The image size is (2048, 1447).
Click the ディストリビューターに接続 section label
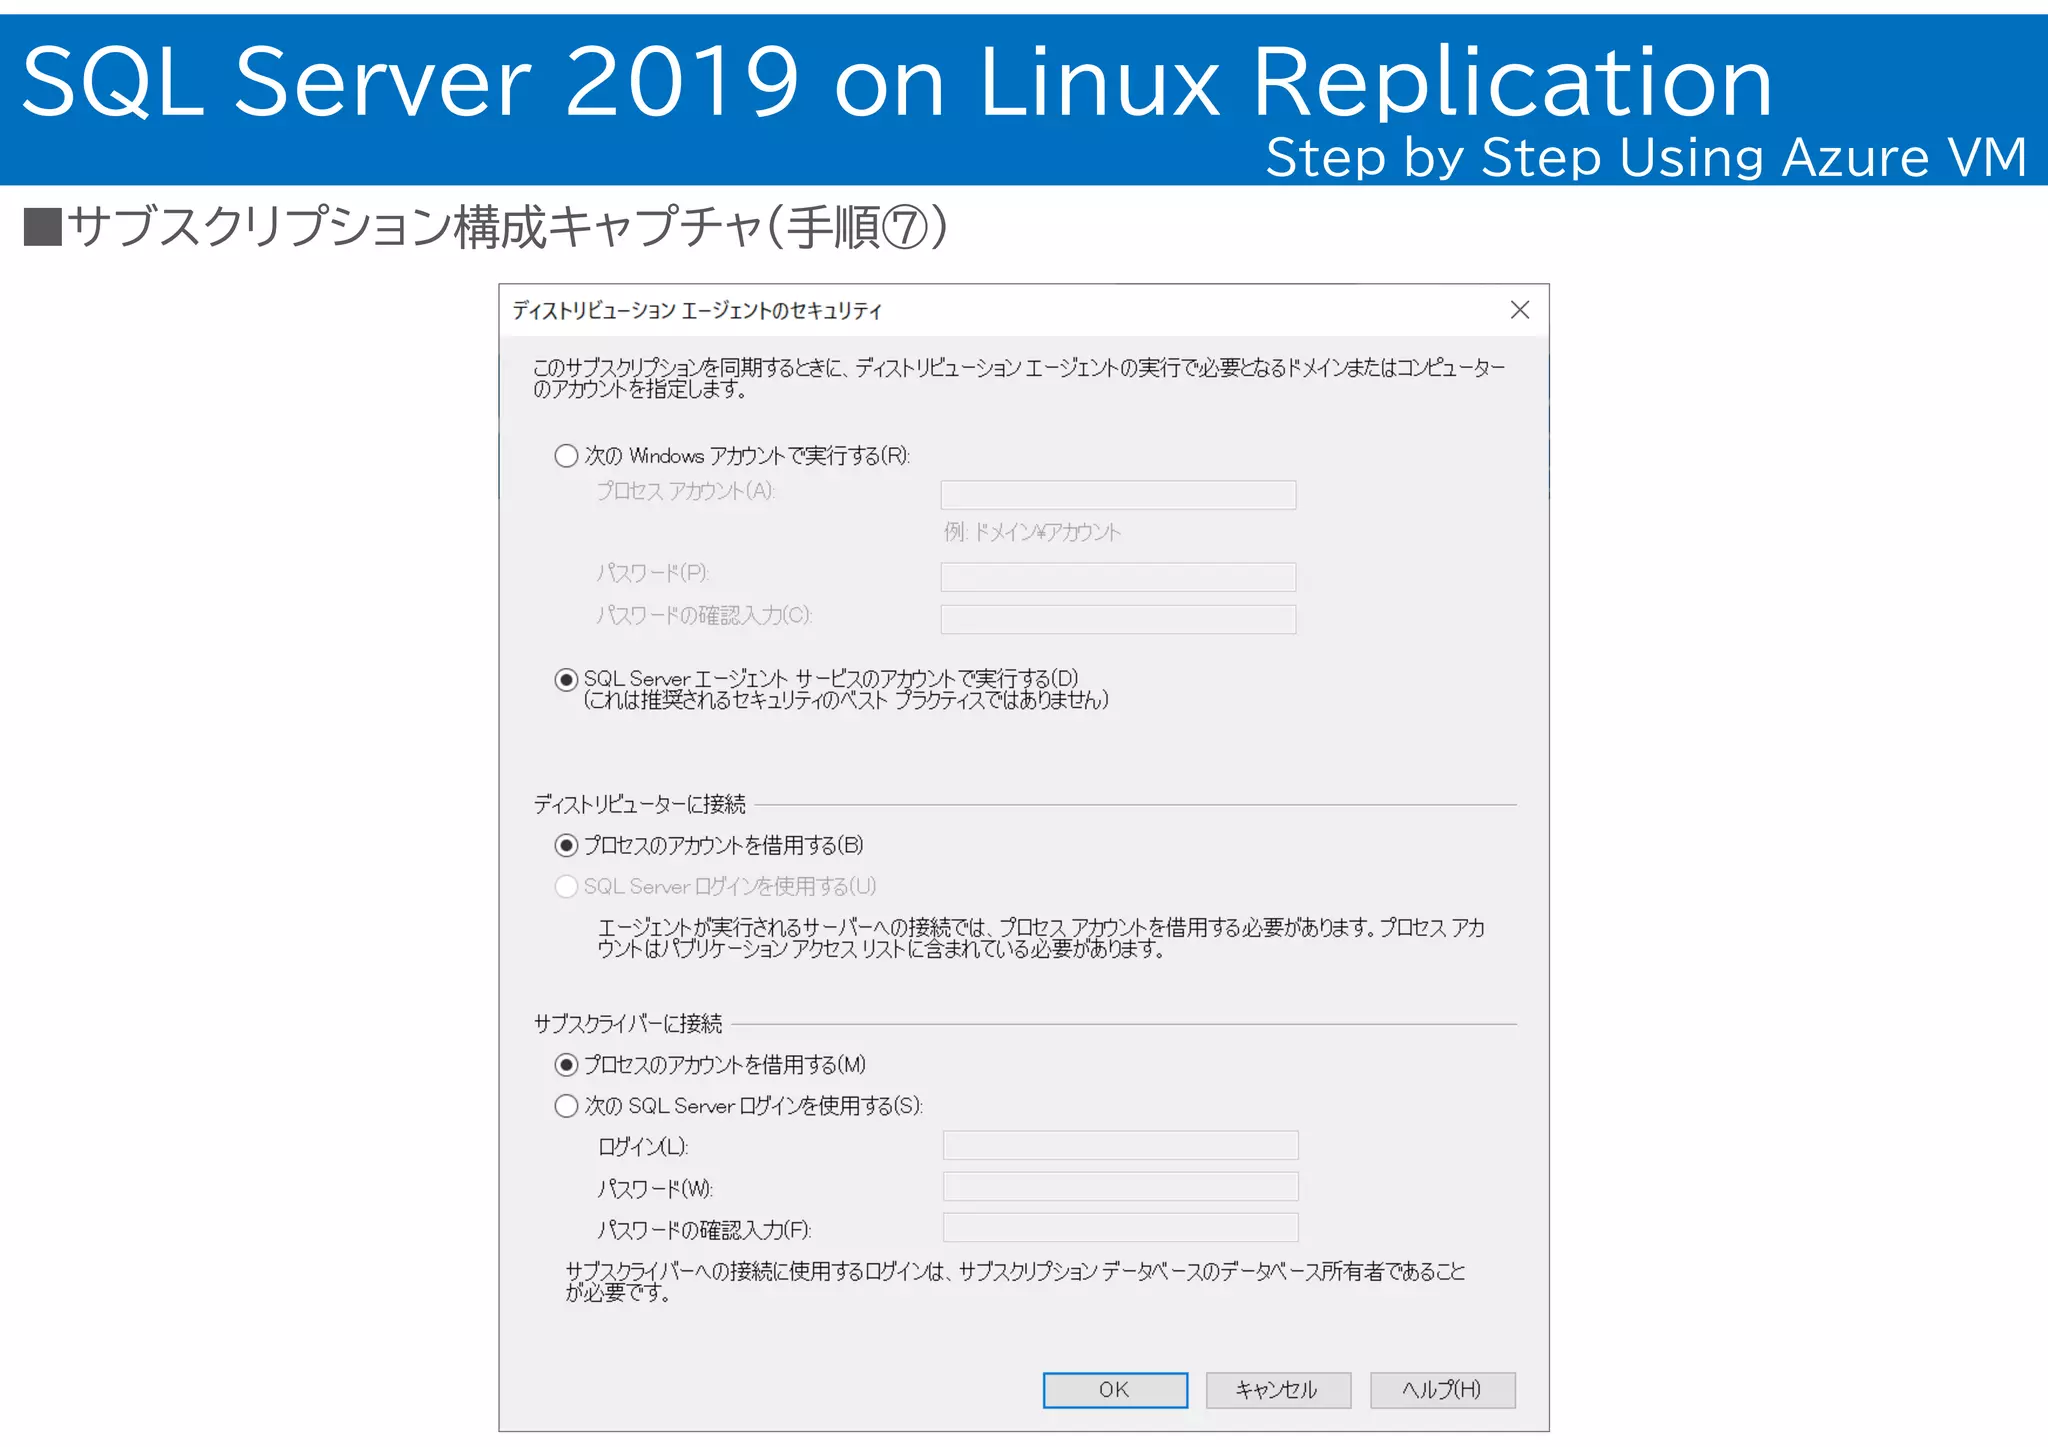(x=640, y=804)
